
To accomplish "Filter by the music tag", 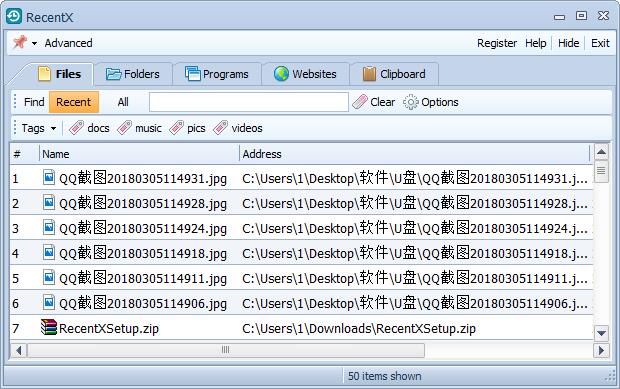I will [139, 128].
